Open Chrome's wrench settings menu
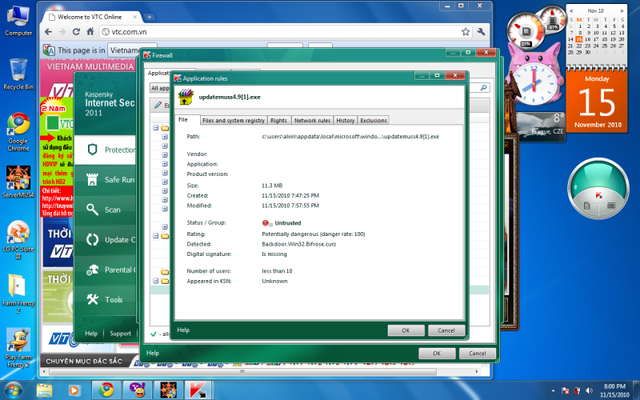Screen dimensions: 640x400 click(481, 32)
